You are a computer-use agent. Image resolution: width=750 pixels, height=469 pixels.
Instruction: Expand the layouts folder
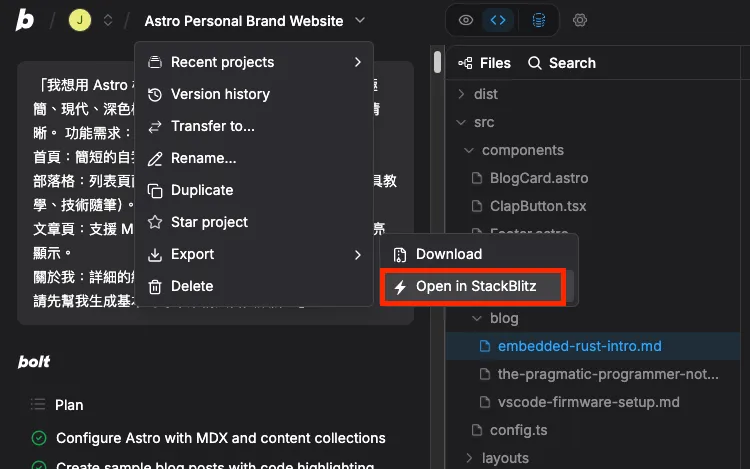(593, 458)
